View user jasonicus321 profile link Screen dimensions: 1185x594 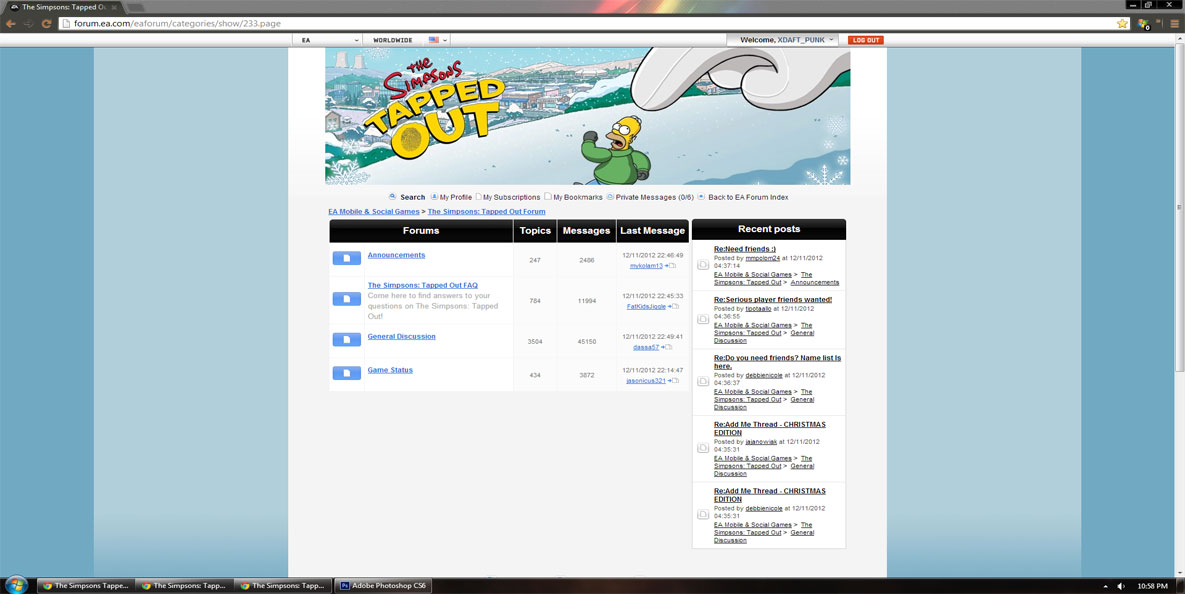point(646,381)
